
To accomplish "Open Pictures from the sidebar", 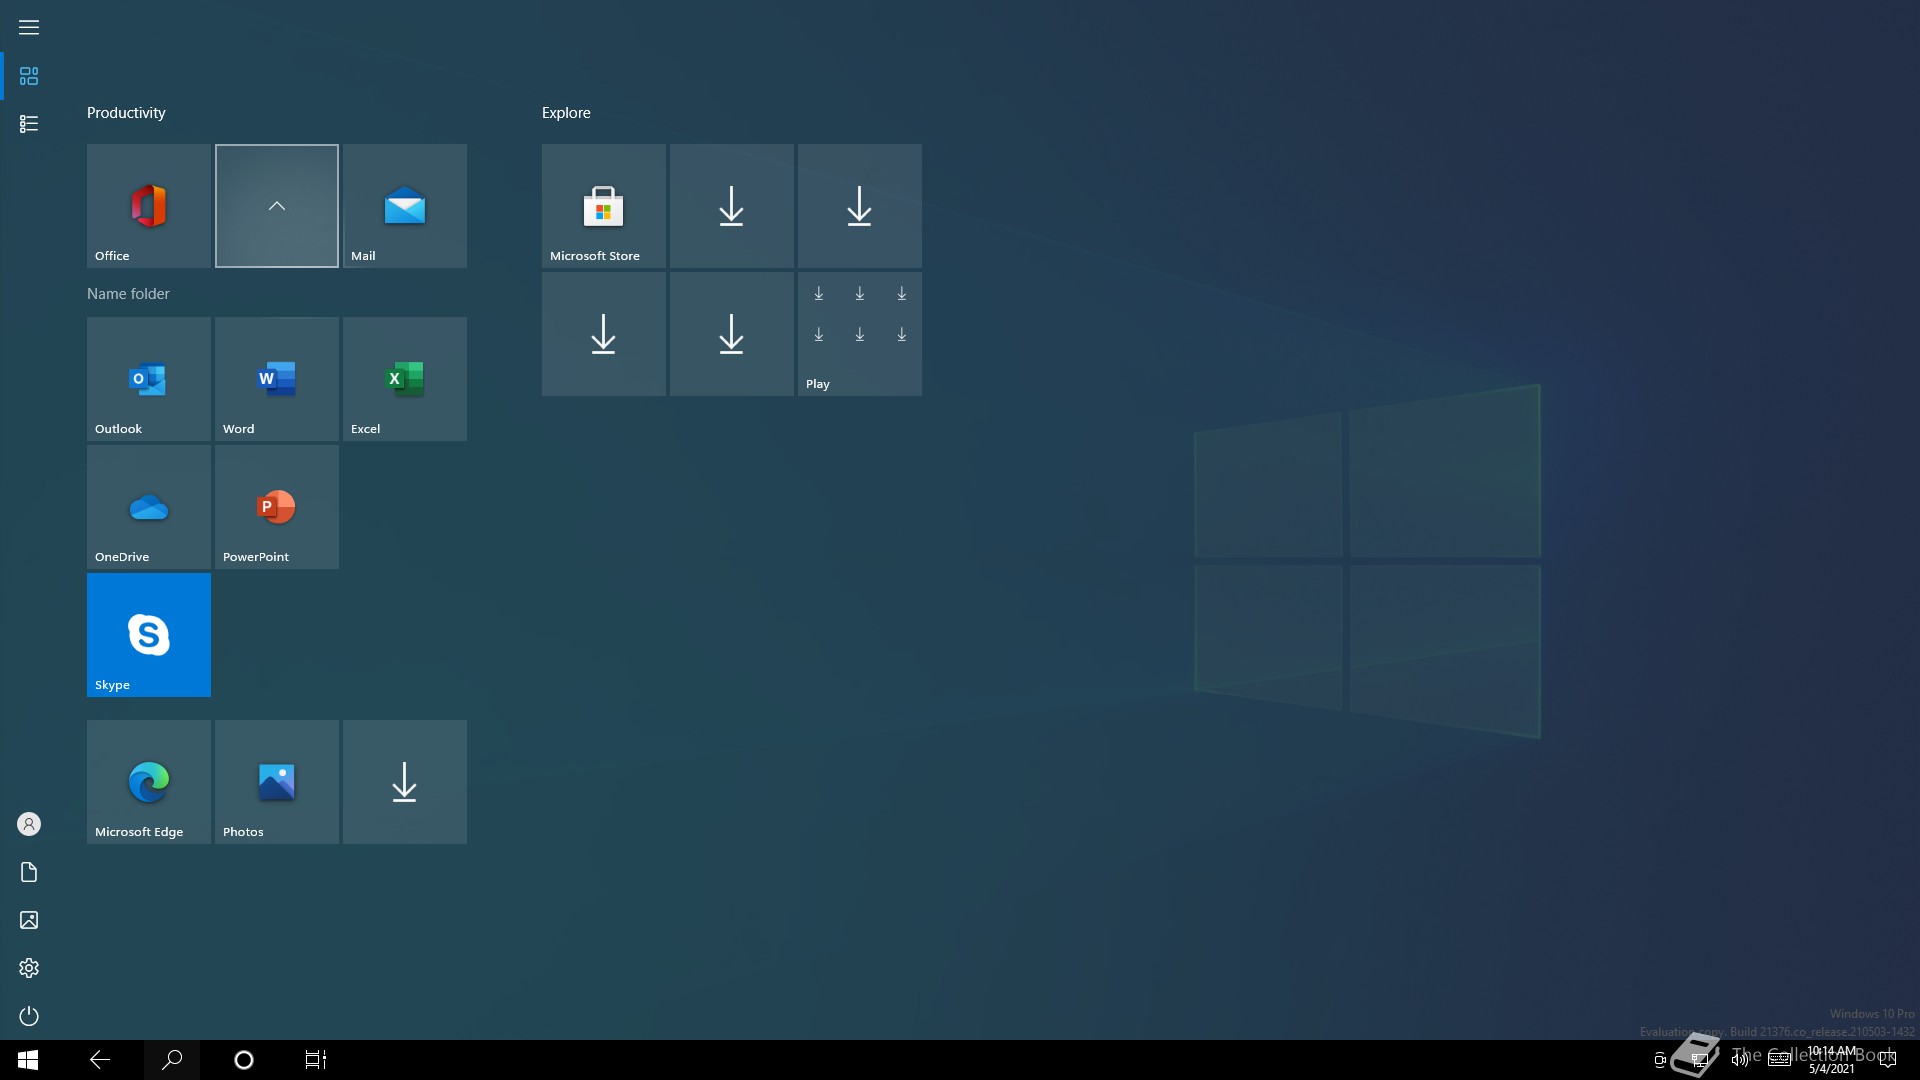I will click(29, 920).
